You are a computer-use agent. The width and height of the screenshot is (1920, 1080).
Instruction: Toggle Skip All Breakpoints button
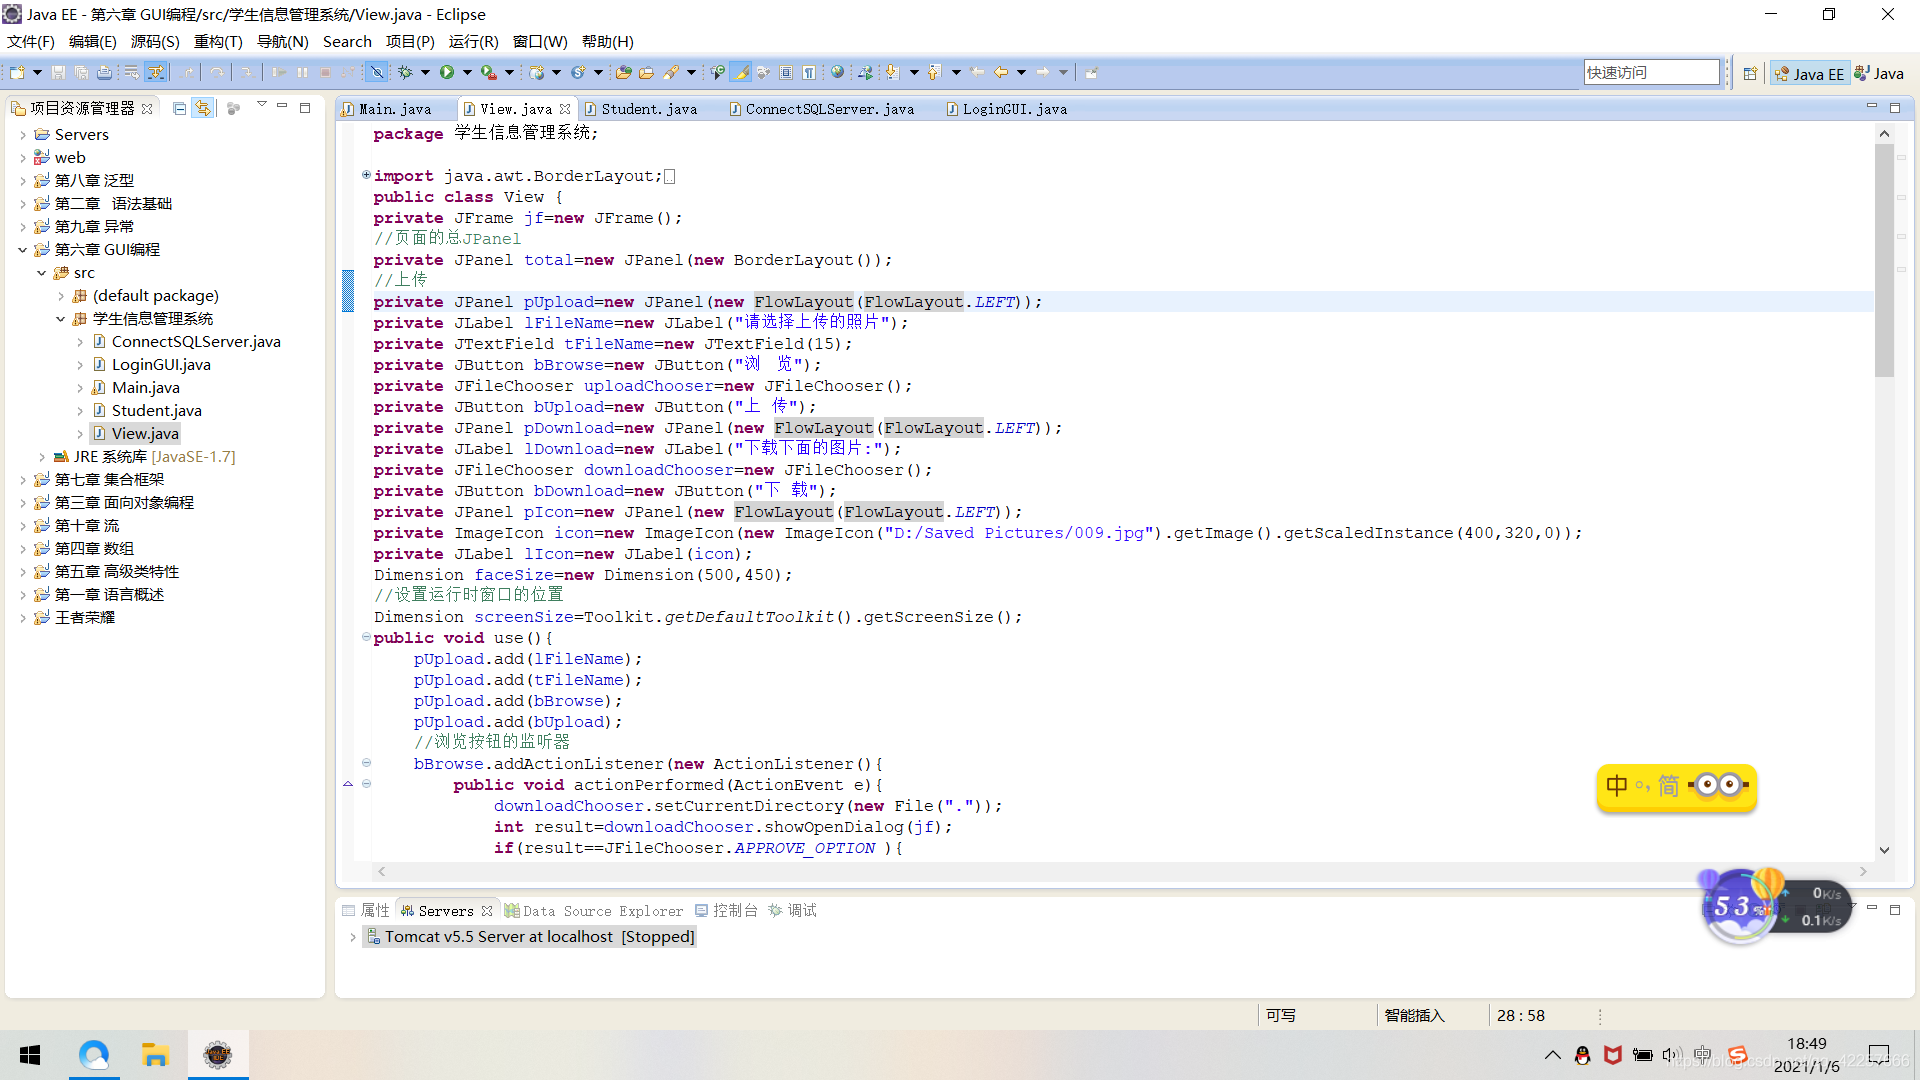click(x=376, y=72)
